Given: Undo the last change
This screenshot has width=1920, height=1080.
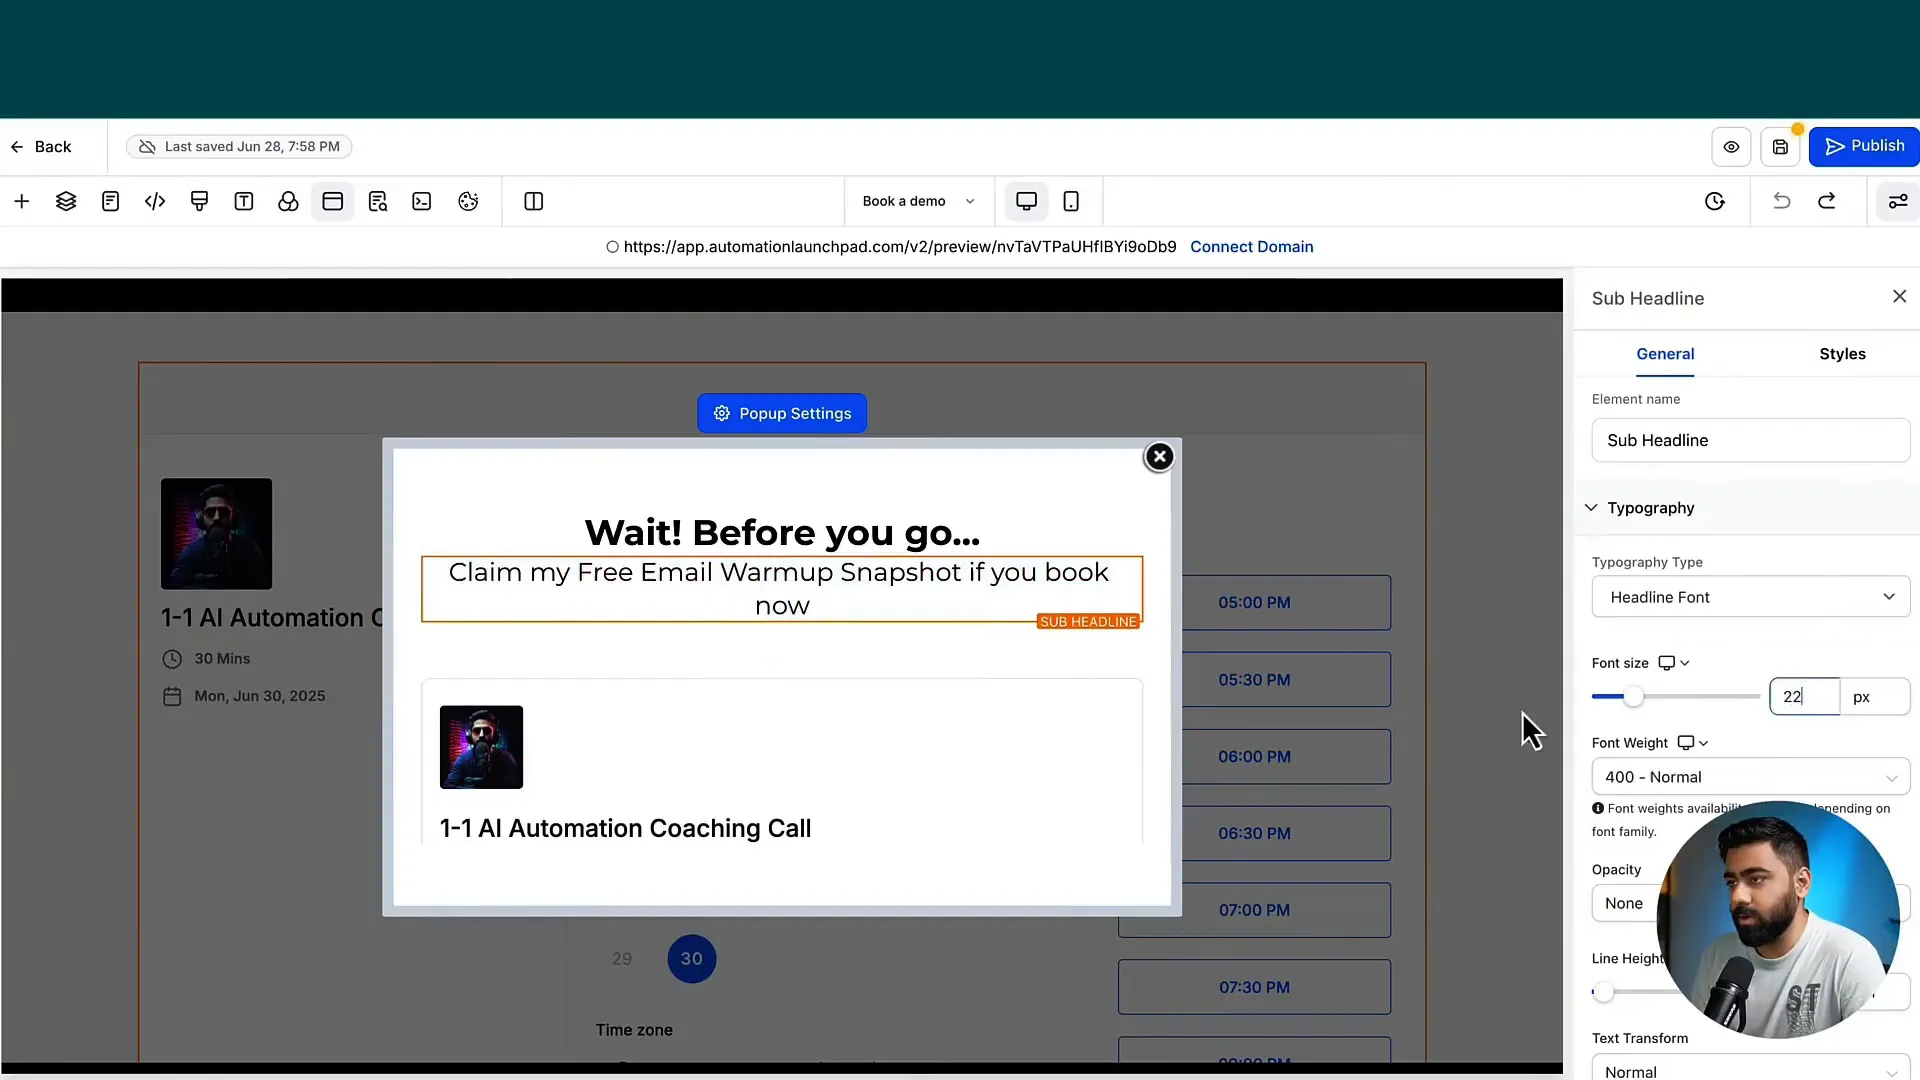Looking at the screenshot, I should click(x=1782, y=201).
